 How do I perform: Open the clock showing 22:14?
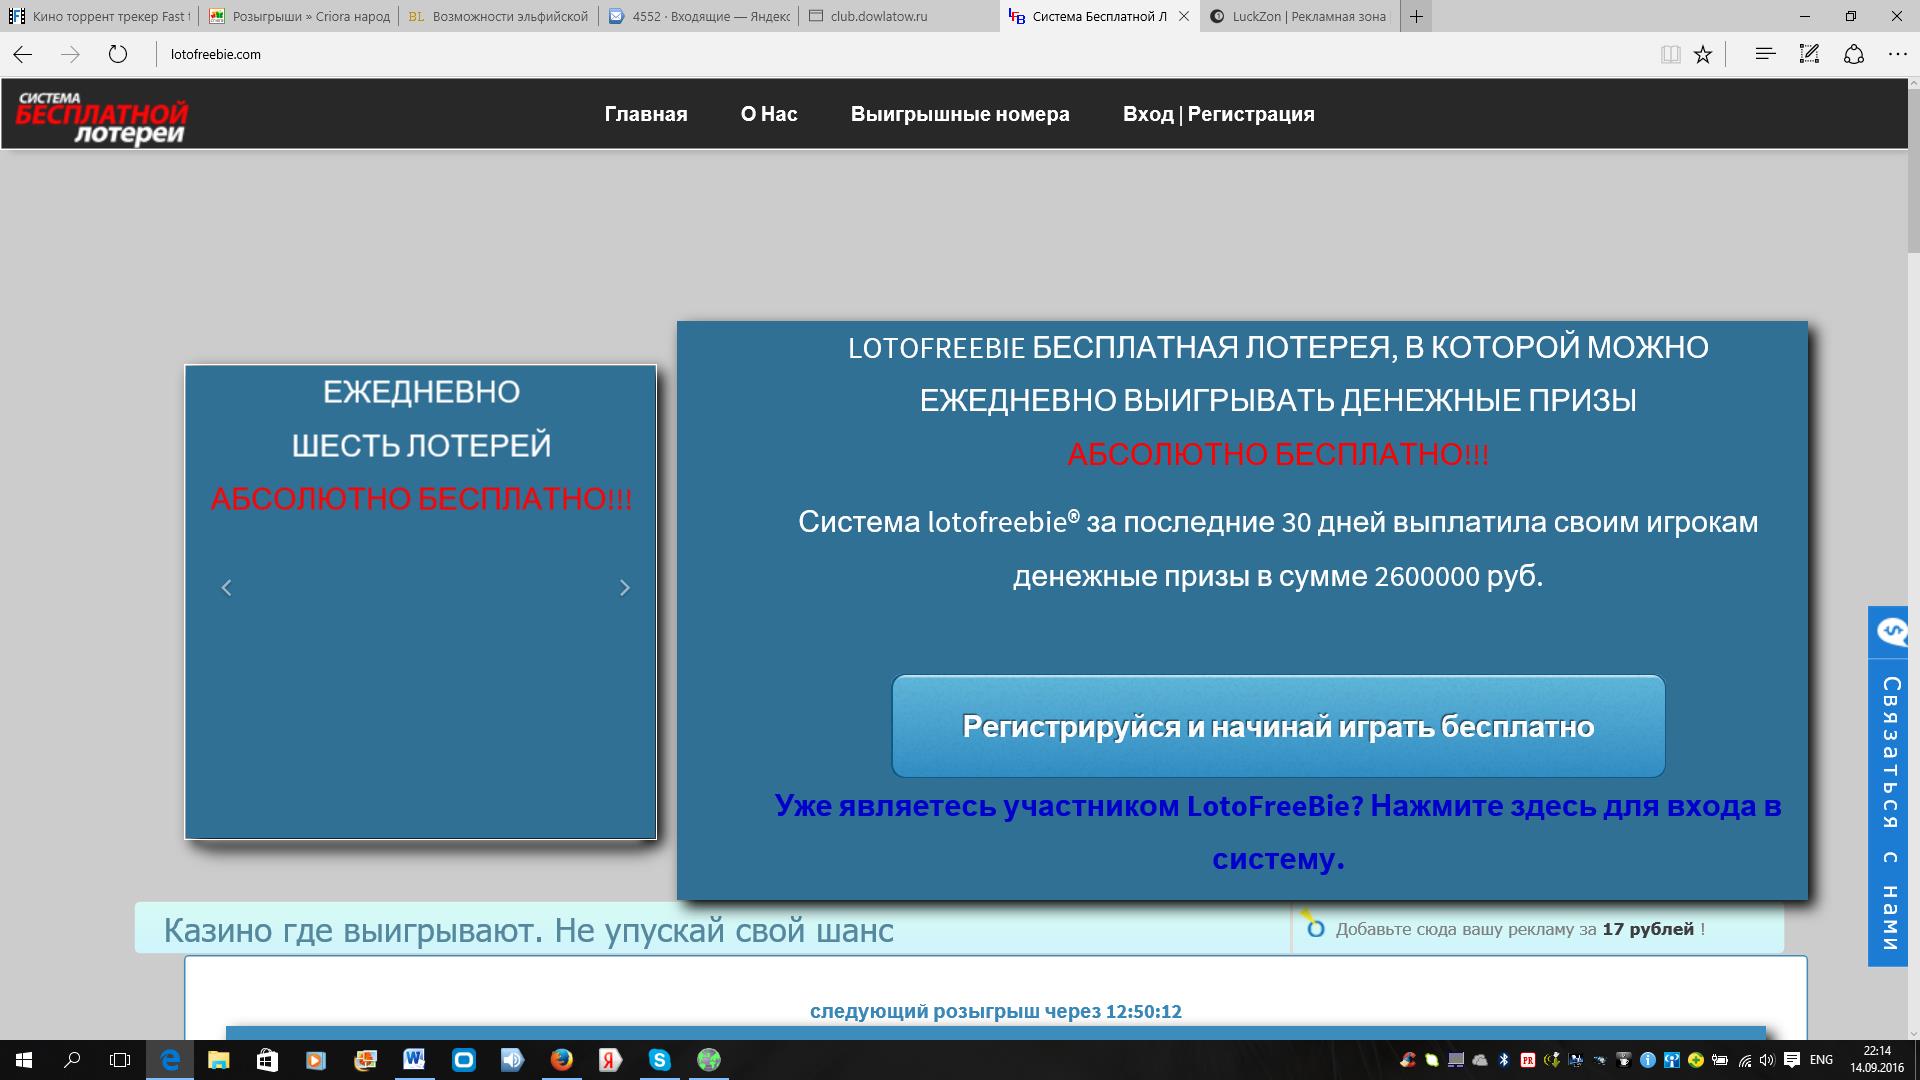click(1877, 1060)
